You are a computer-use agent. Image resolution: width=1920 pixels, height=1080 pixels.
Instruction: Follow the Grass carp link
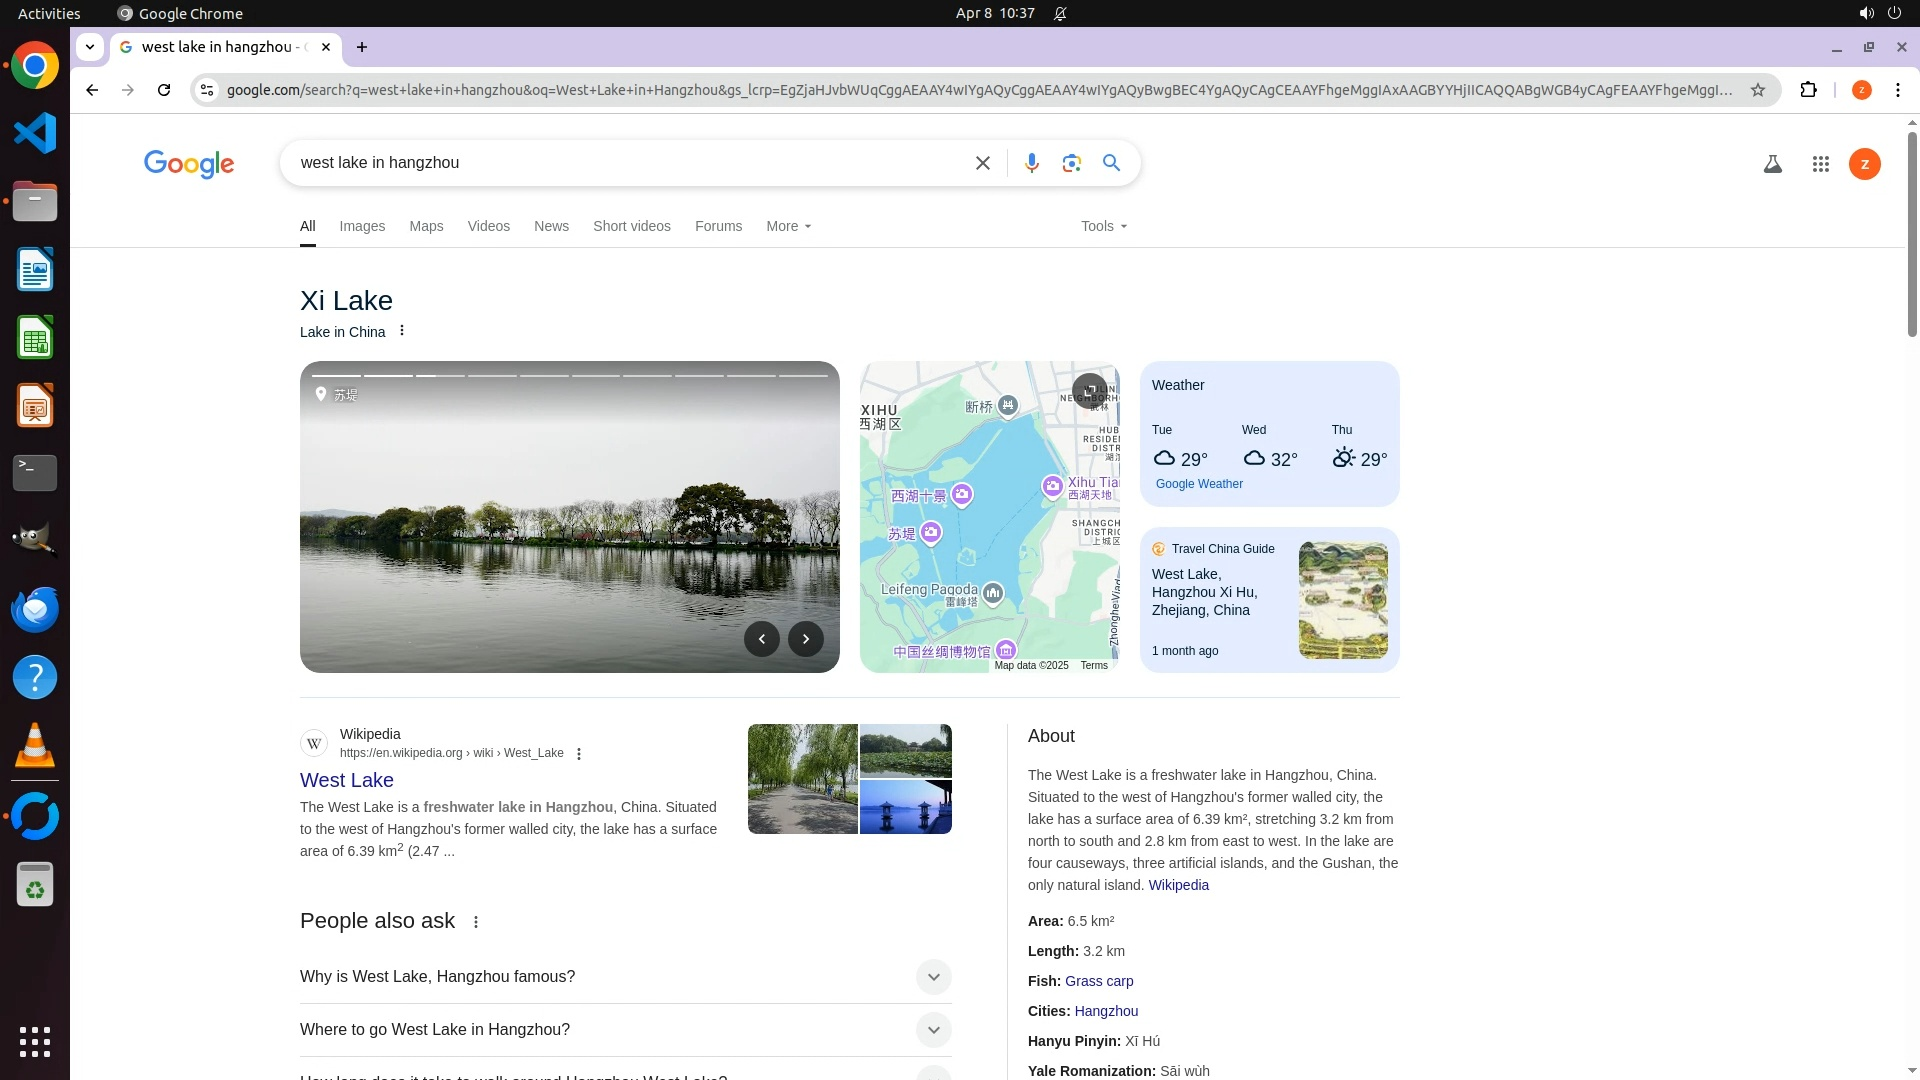pos(1099,981)
